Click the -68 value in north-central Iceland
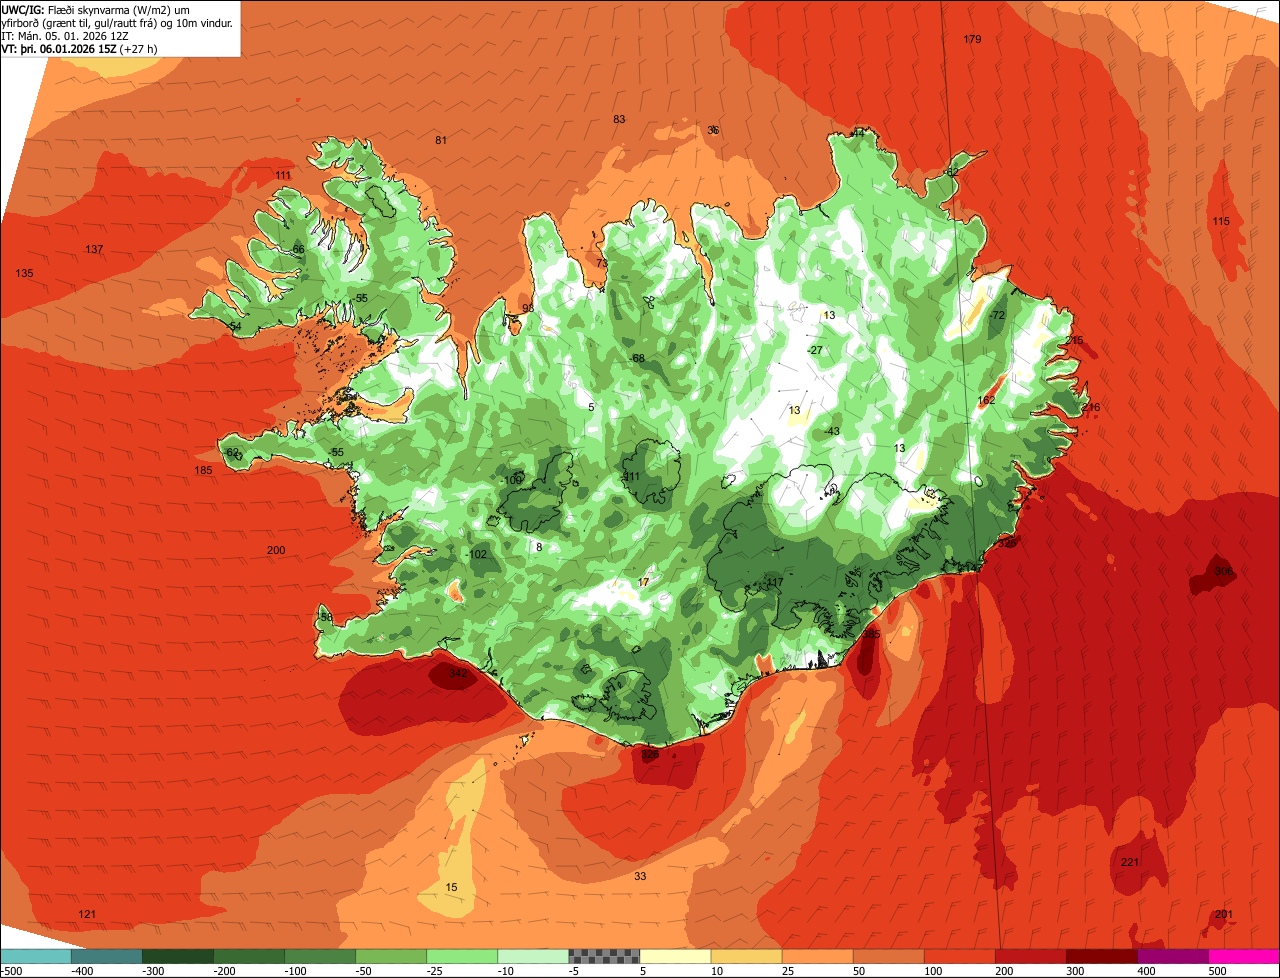 (x=636, y=358)
